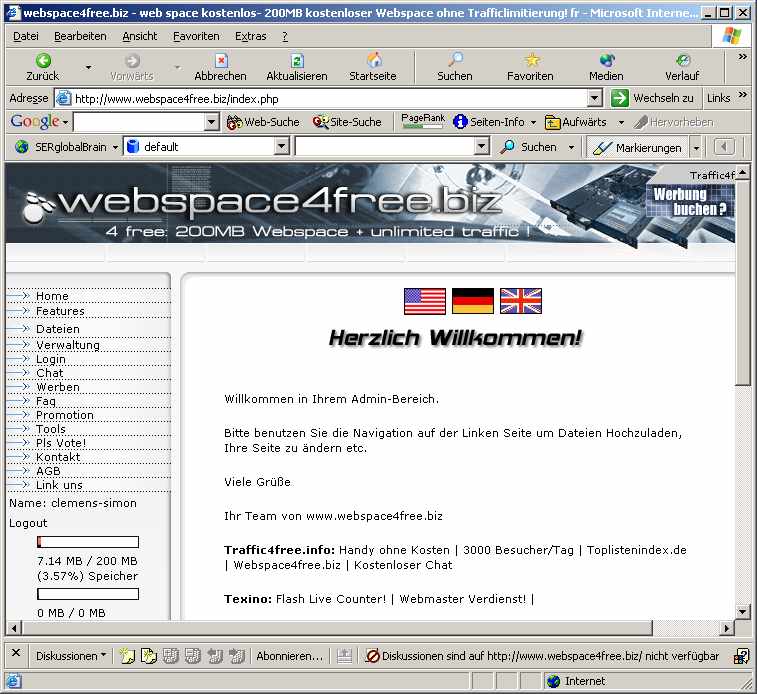Screen dimensions: 757x694
Task: Click the Logout link in sidebar
Action: coord(28,523)
